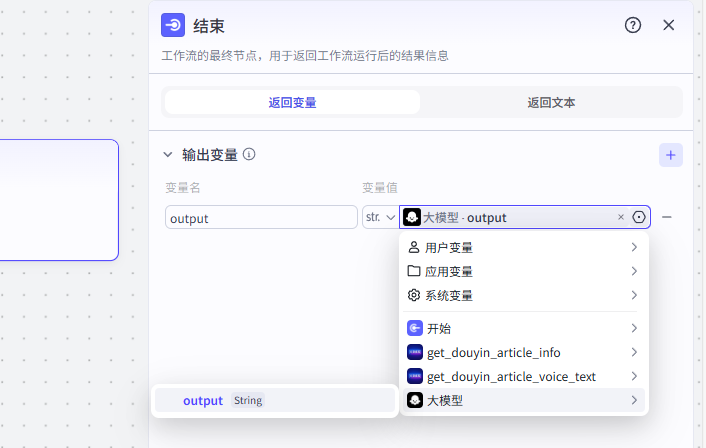This screenshot has width=706, height=448.
Task: Click chevron arrow on 系统变量 row
Action: (634, 295)
